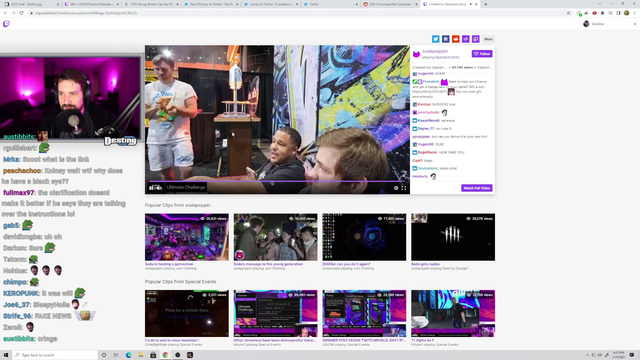The height and width of the screenshot is (360, 640).
Task: Bookmark this page with star icon
Action: (x=568, y=13)
